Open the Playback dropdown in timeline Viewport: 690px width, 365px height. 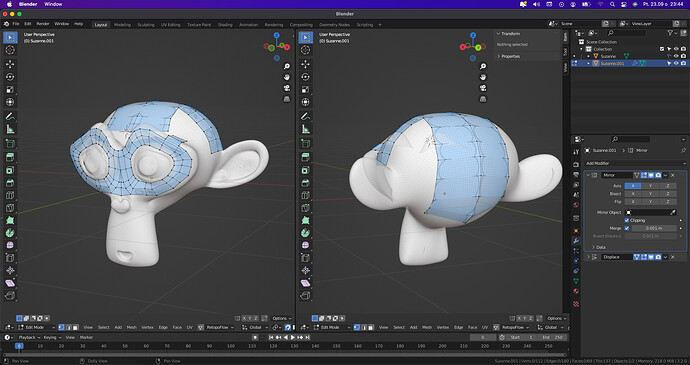tap(29, 337)
